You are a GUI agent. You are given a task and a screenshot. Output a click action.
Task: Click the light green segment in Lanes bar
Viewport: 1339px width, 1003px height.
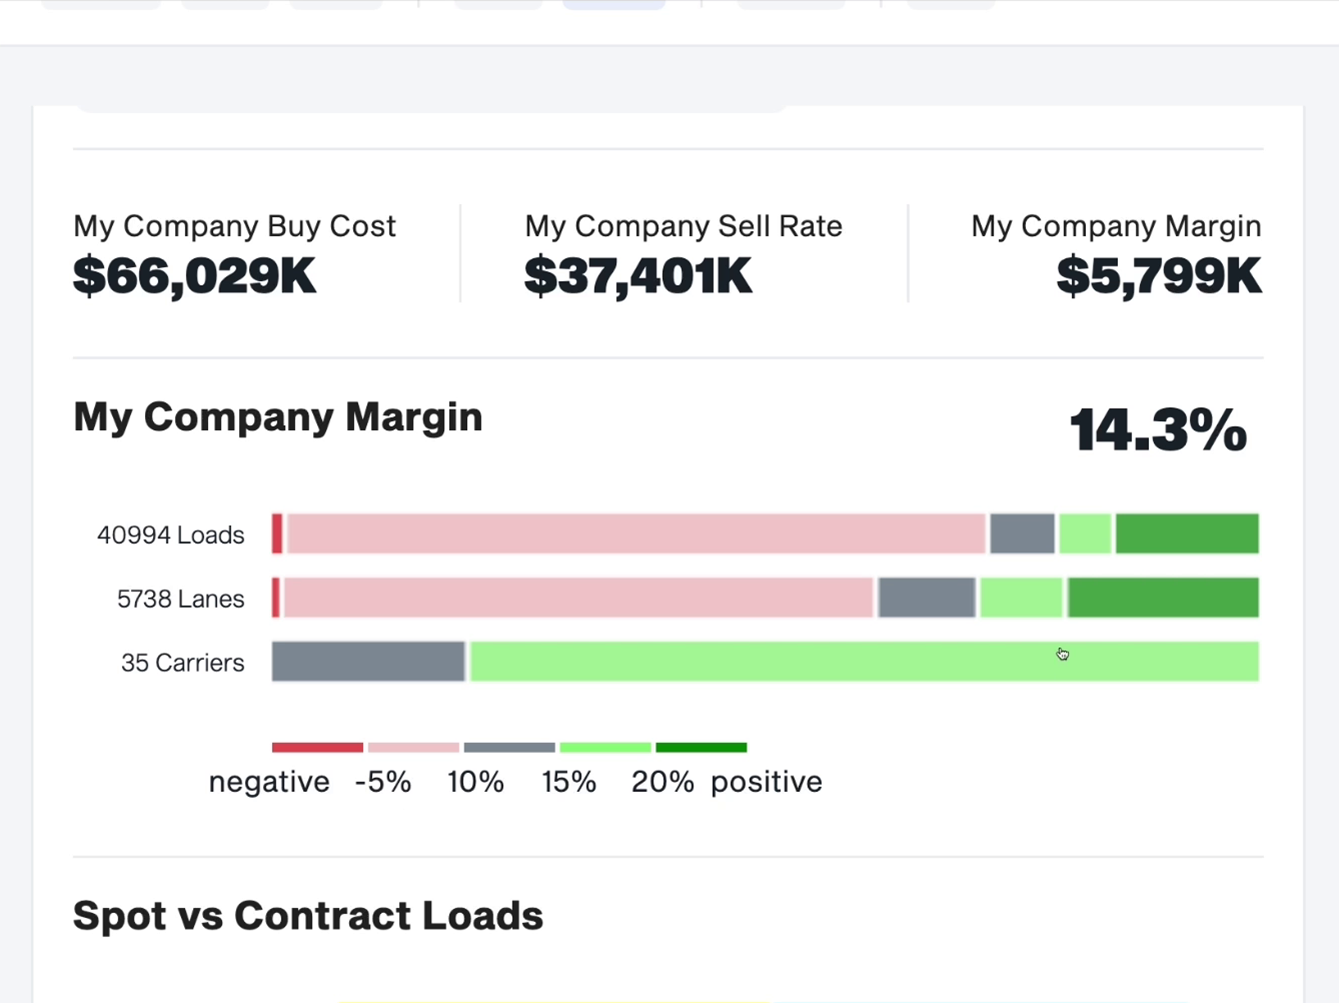[1021, 598]
